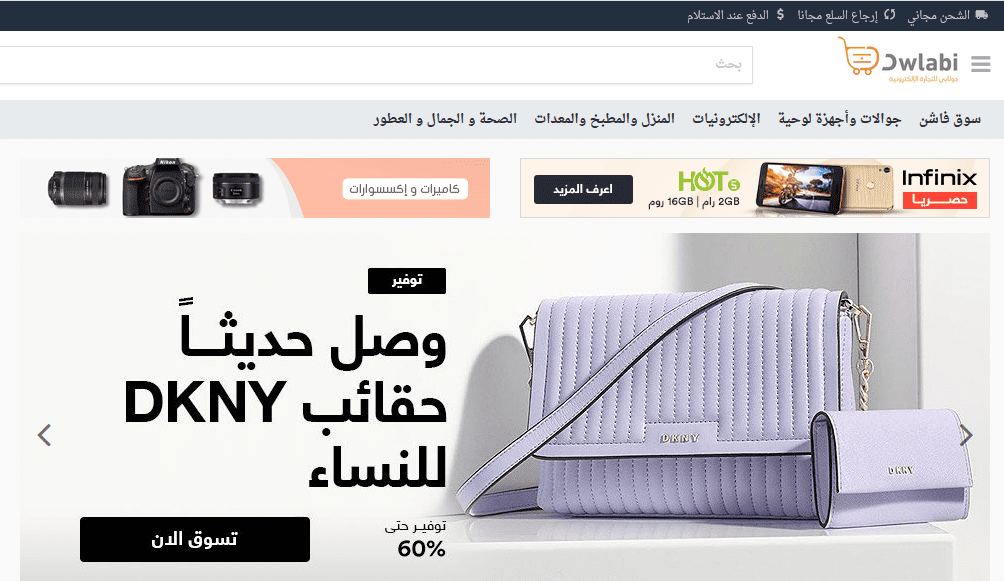Go to previous slide with left arrow

click(x=44, y=436)
